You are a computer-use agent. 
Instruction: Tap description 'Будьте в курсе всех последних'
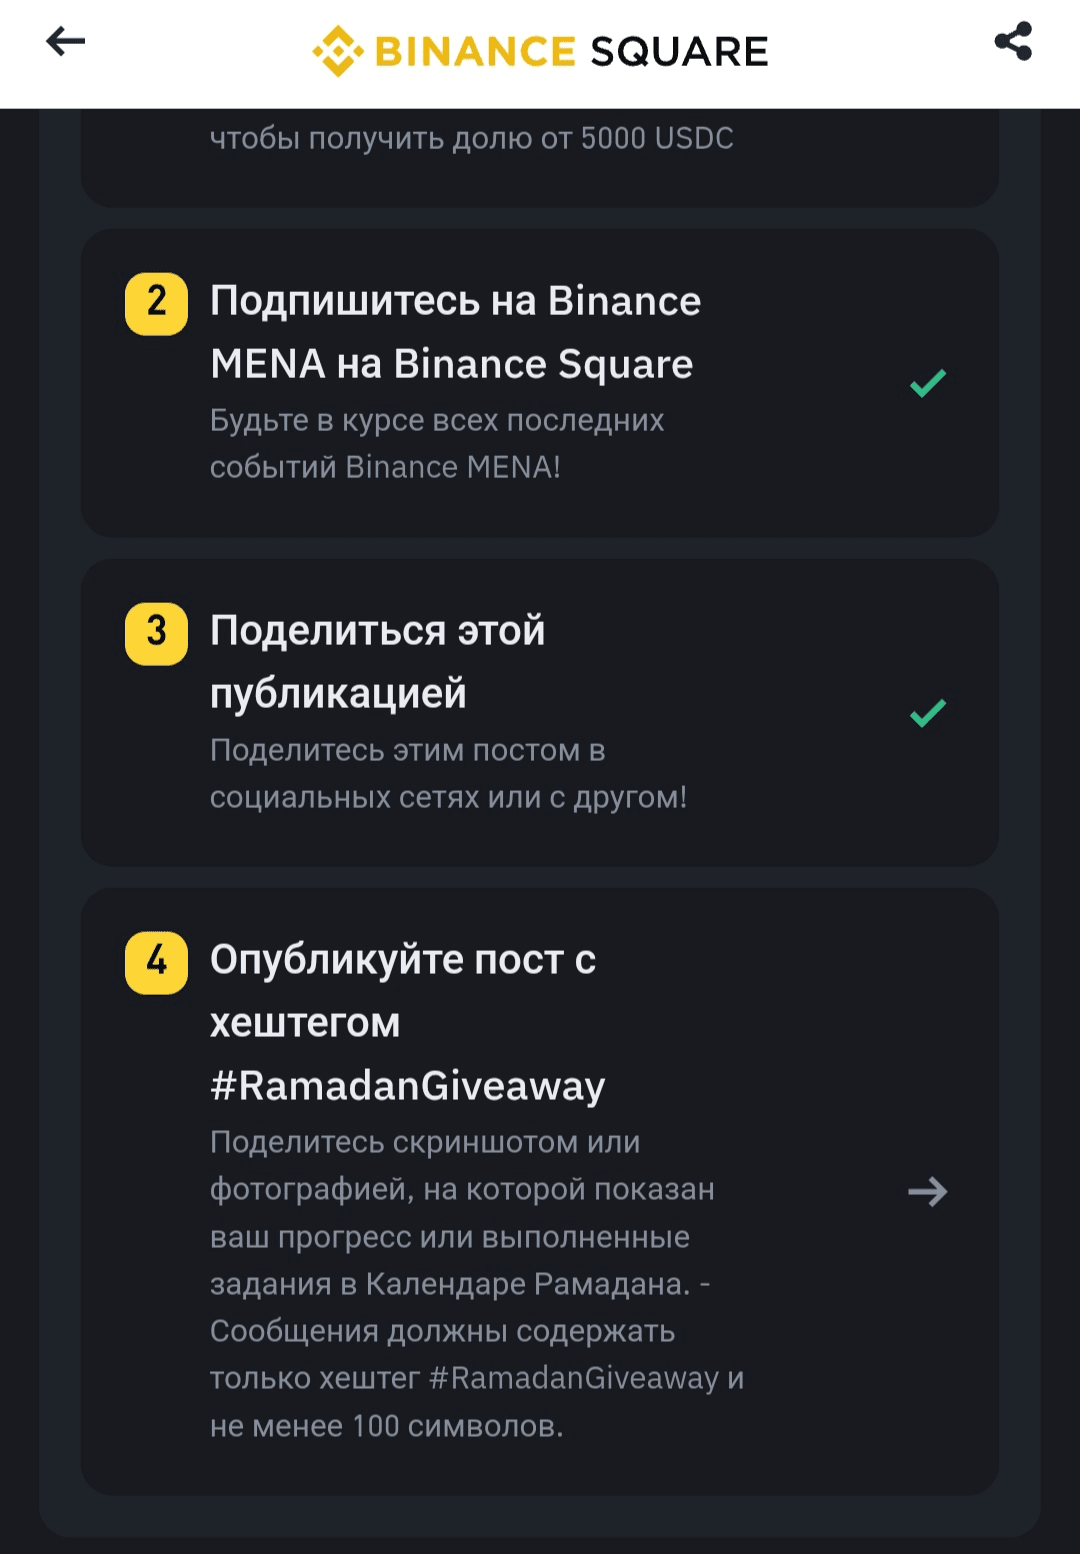pos(437,420)
